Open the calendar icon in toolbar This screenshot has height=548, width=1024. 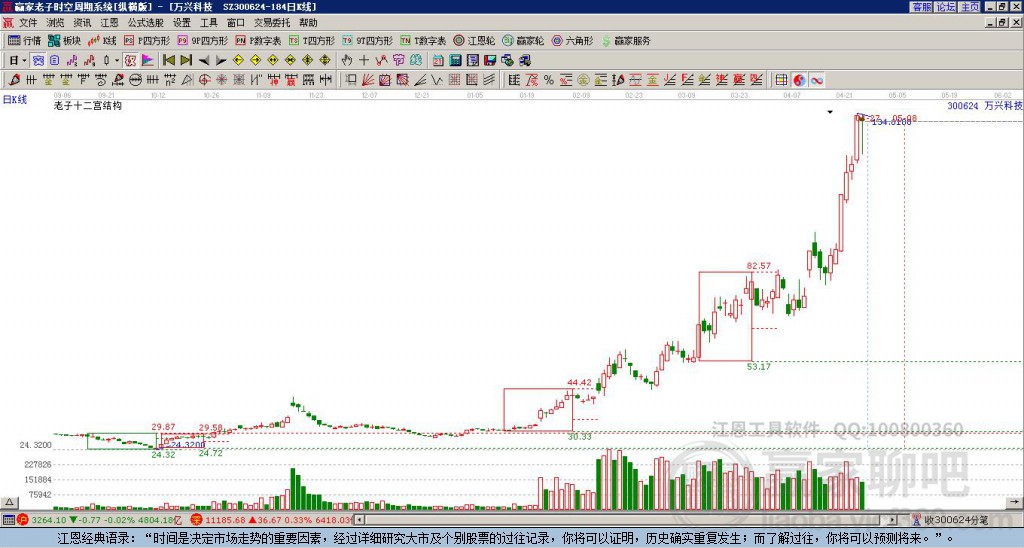438,61
